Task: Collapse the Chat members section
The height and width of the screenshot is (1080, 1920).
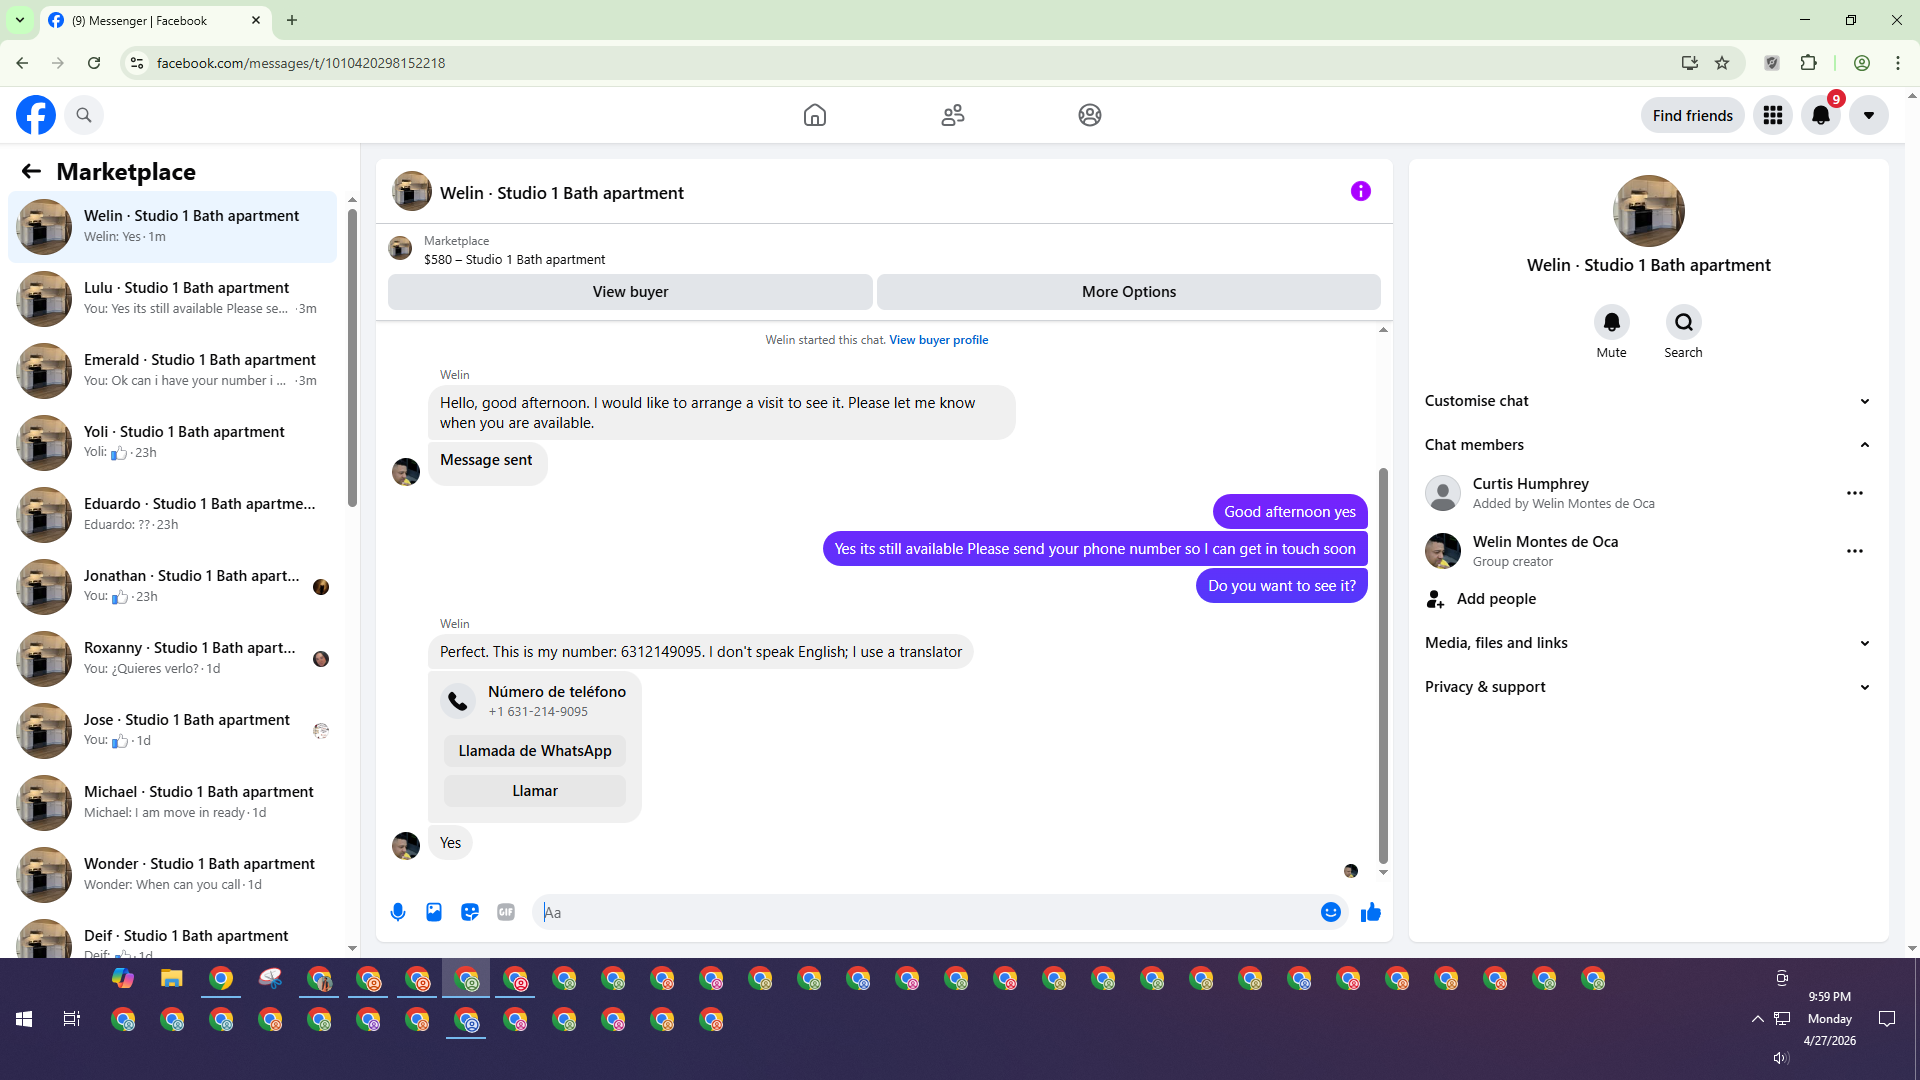Action: [x=1647, y=445]
